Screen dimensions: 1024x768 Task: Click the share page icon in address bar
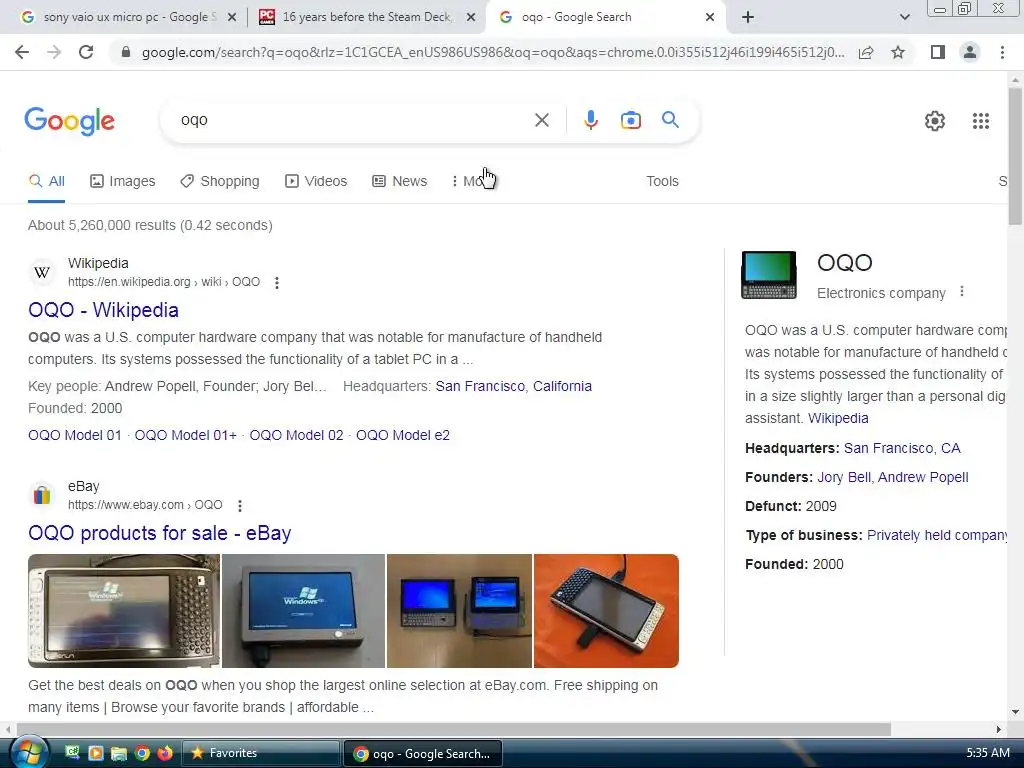click(x=866, y=52)
